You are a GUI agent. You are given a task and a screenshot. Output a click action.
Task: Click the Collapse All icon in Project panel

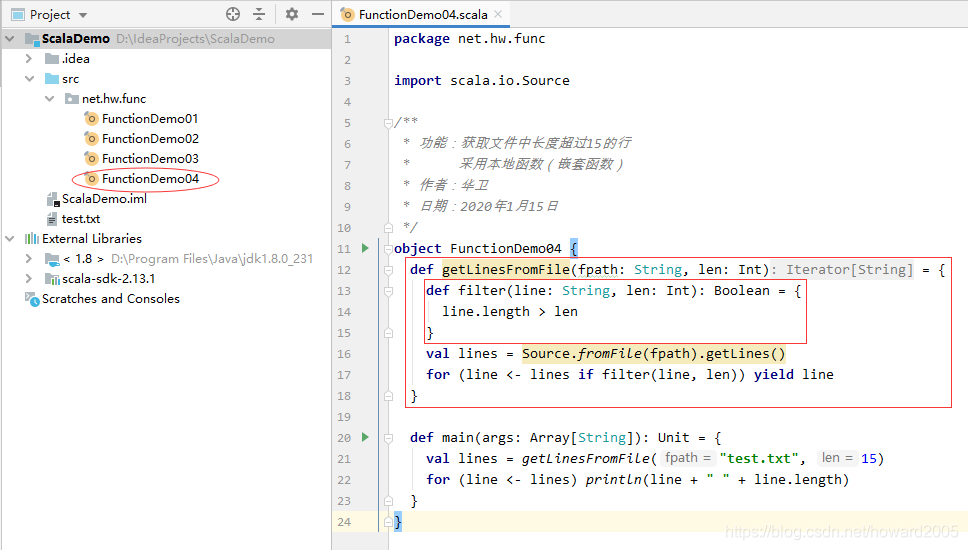259,14
